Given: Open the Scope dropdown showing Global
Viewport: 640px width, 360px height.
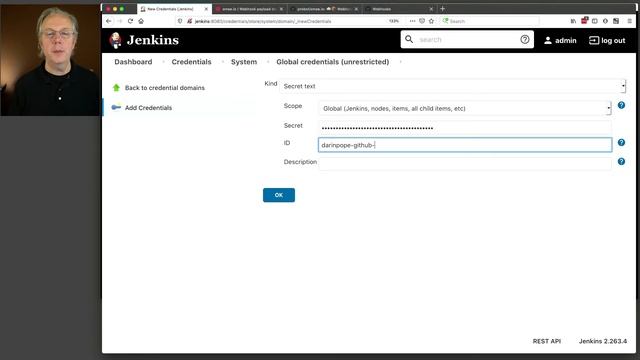Looking at the screenshot, I should pyautogui.click(x=464, y=108).
